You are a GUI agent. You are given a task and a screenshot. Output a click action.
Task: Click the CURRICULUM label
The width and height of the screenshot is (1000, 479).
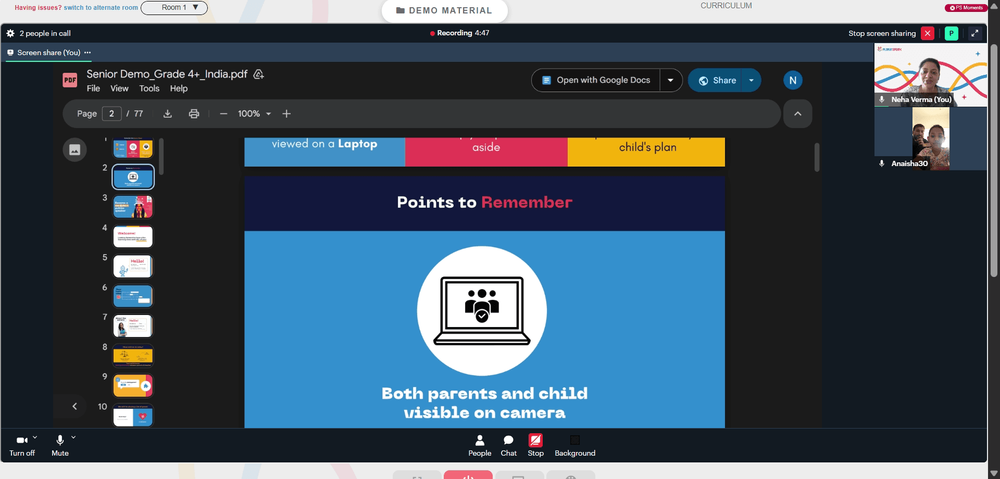click(x=726, y=6)
